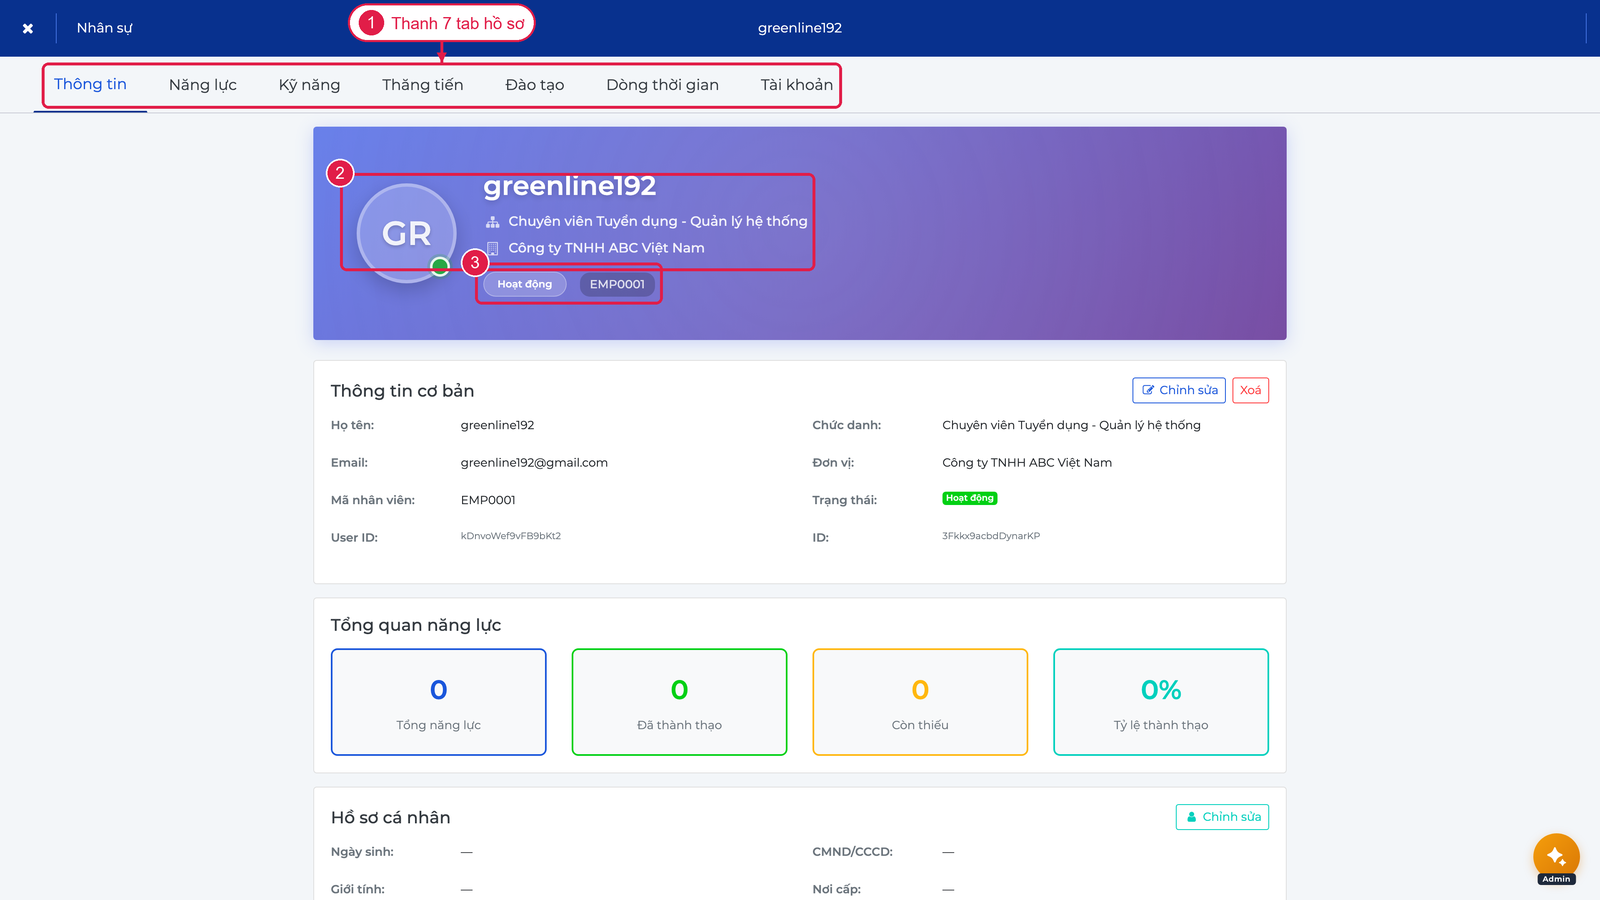Select the Đào tạo tab
Viewport: 1600px width, 900px height.
(x=535, y=85)
